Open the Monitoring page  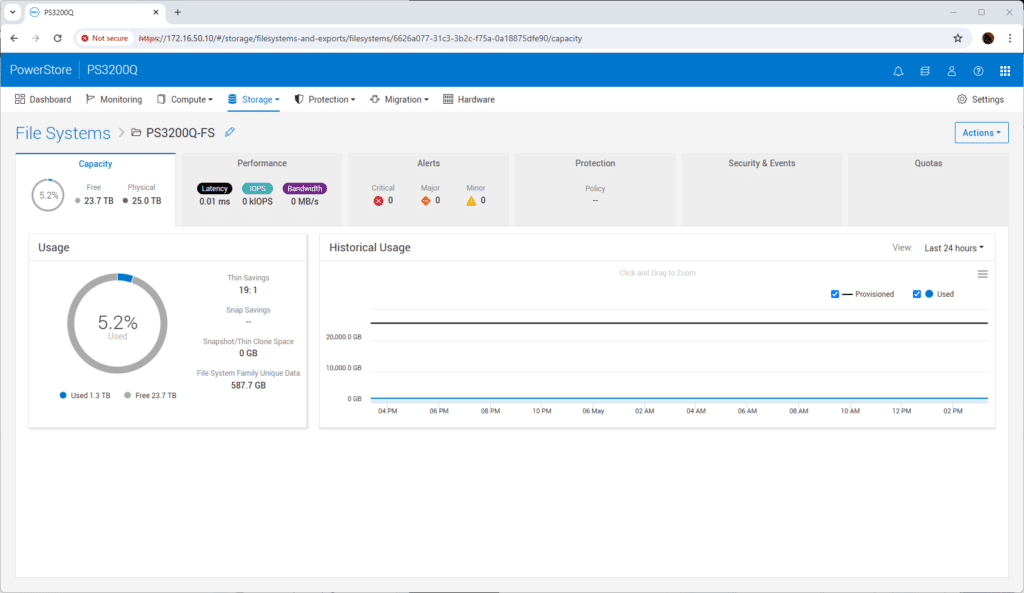[114, 99]
